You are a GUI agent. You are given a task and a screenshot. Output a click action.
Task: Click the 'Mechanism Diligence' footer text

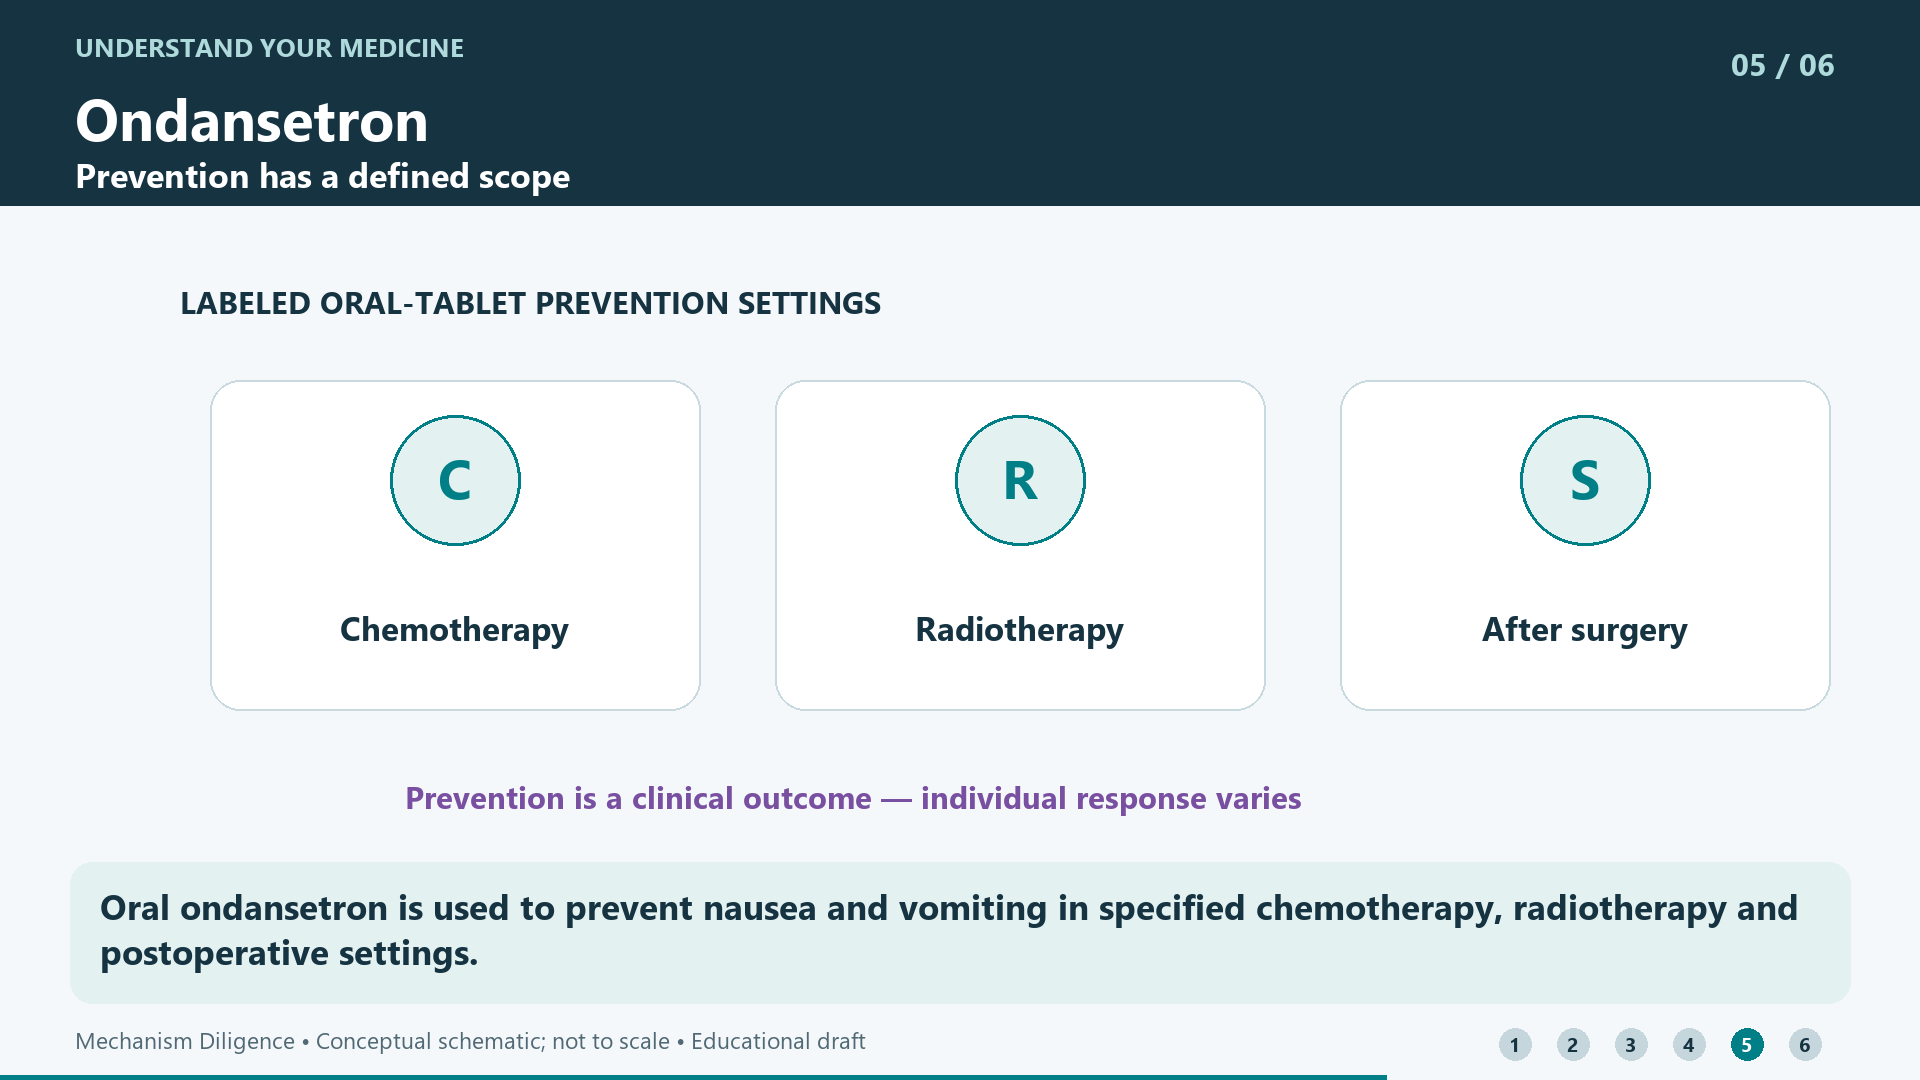(x=185, y=1041)
